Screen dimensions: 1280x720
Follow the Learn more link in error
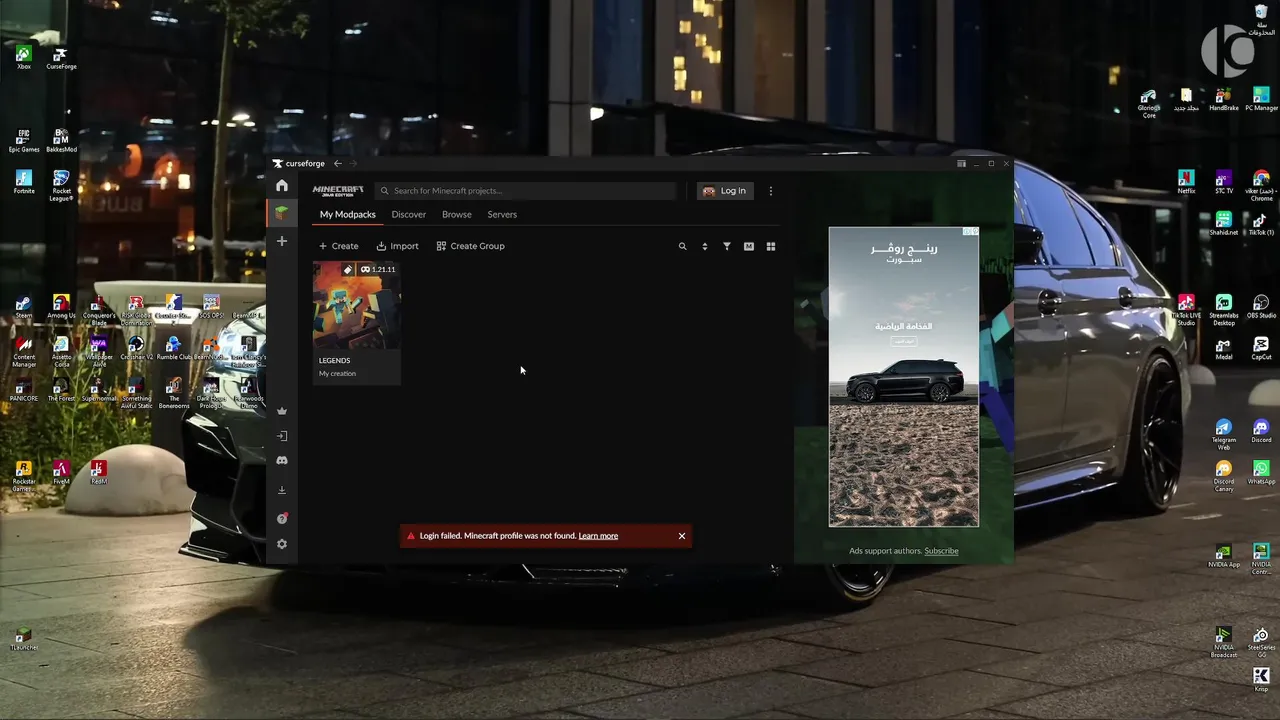[x=598, y=536]
